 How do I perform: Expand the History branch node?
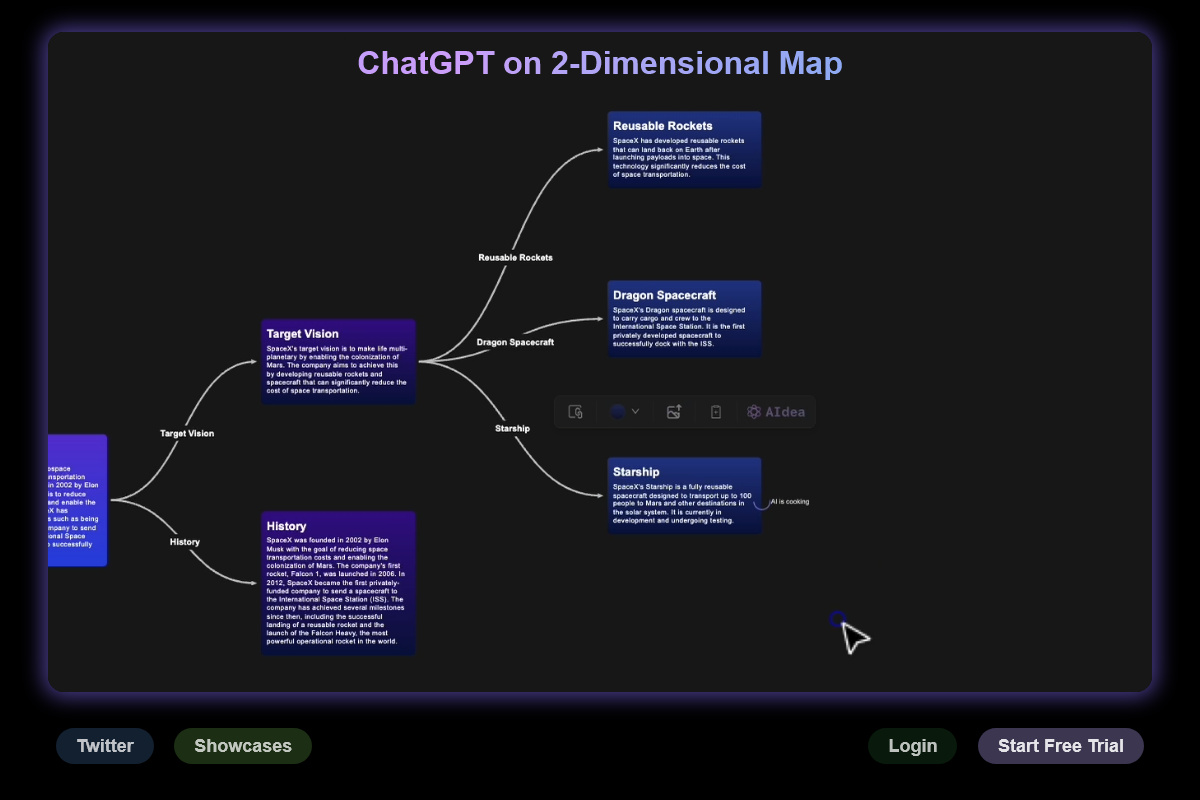click(338, 585)
